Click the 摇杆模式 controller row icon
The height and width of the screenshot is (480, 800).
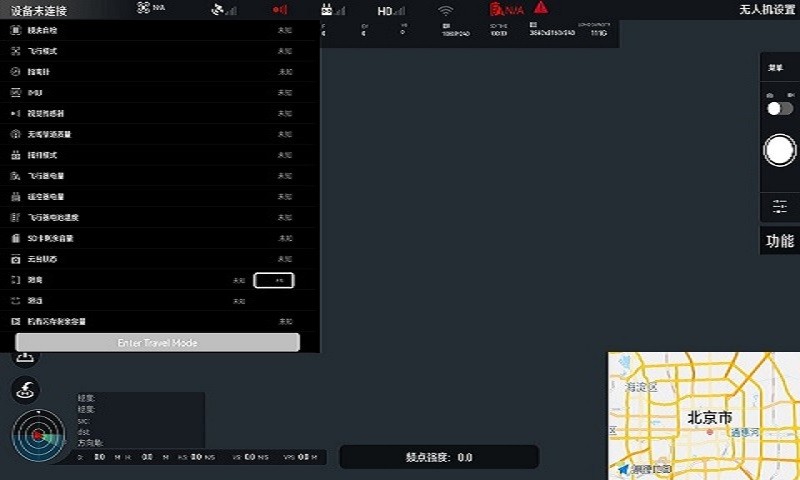[16, 155]
